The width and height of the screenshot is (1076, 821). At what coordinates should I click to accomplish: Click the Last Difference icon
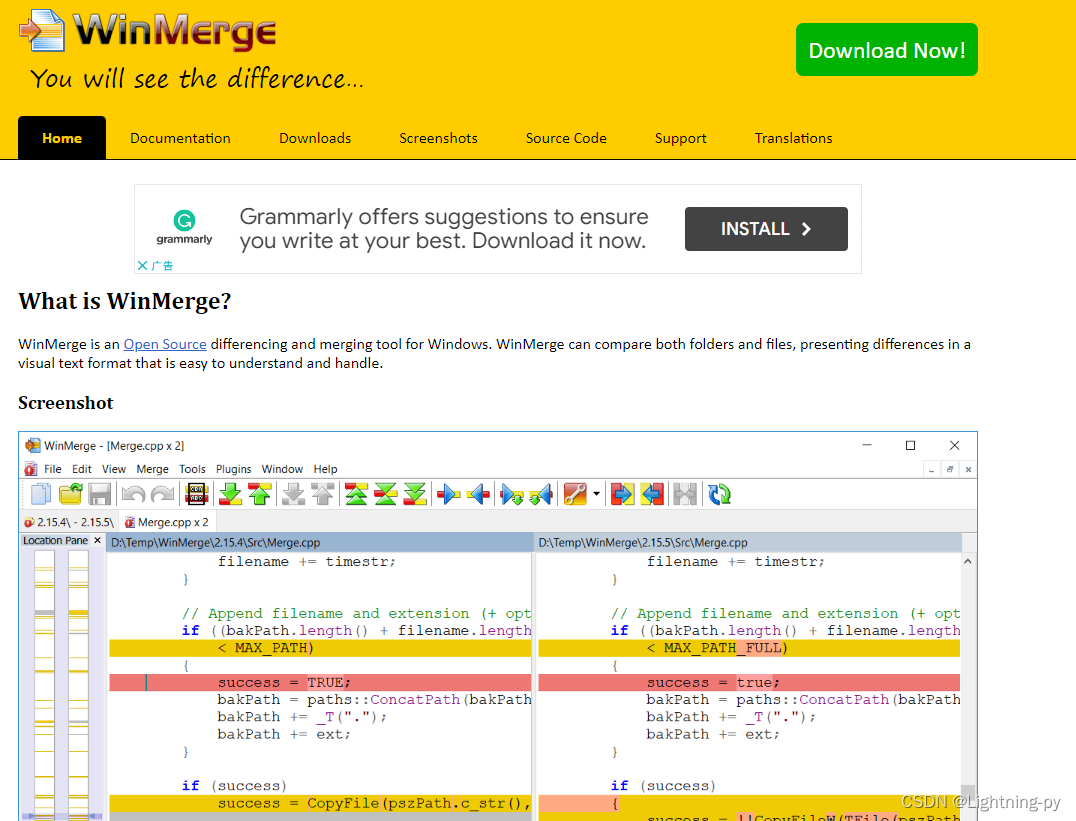click(415, 494)
